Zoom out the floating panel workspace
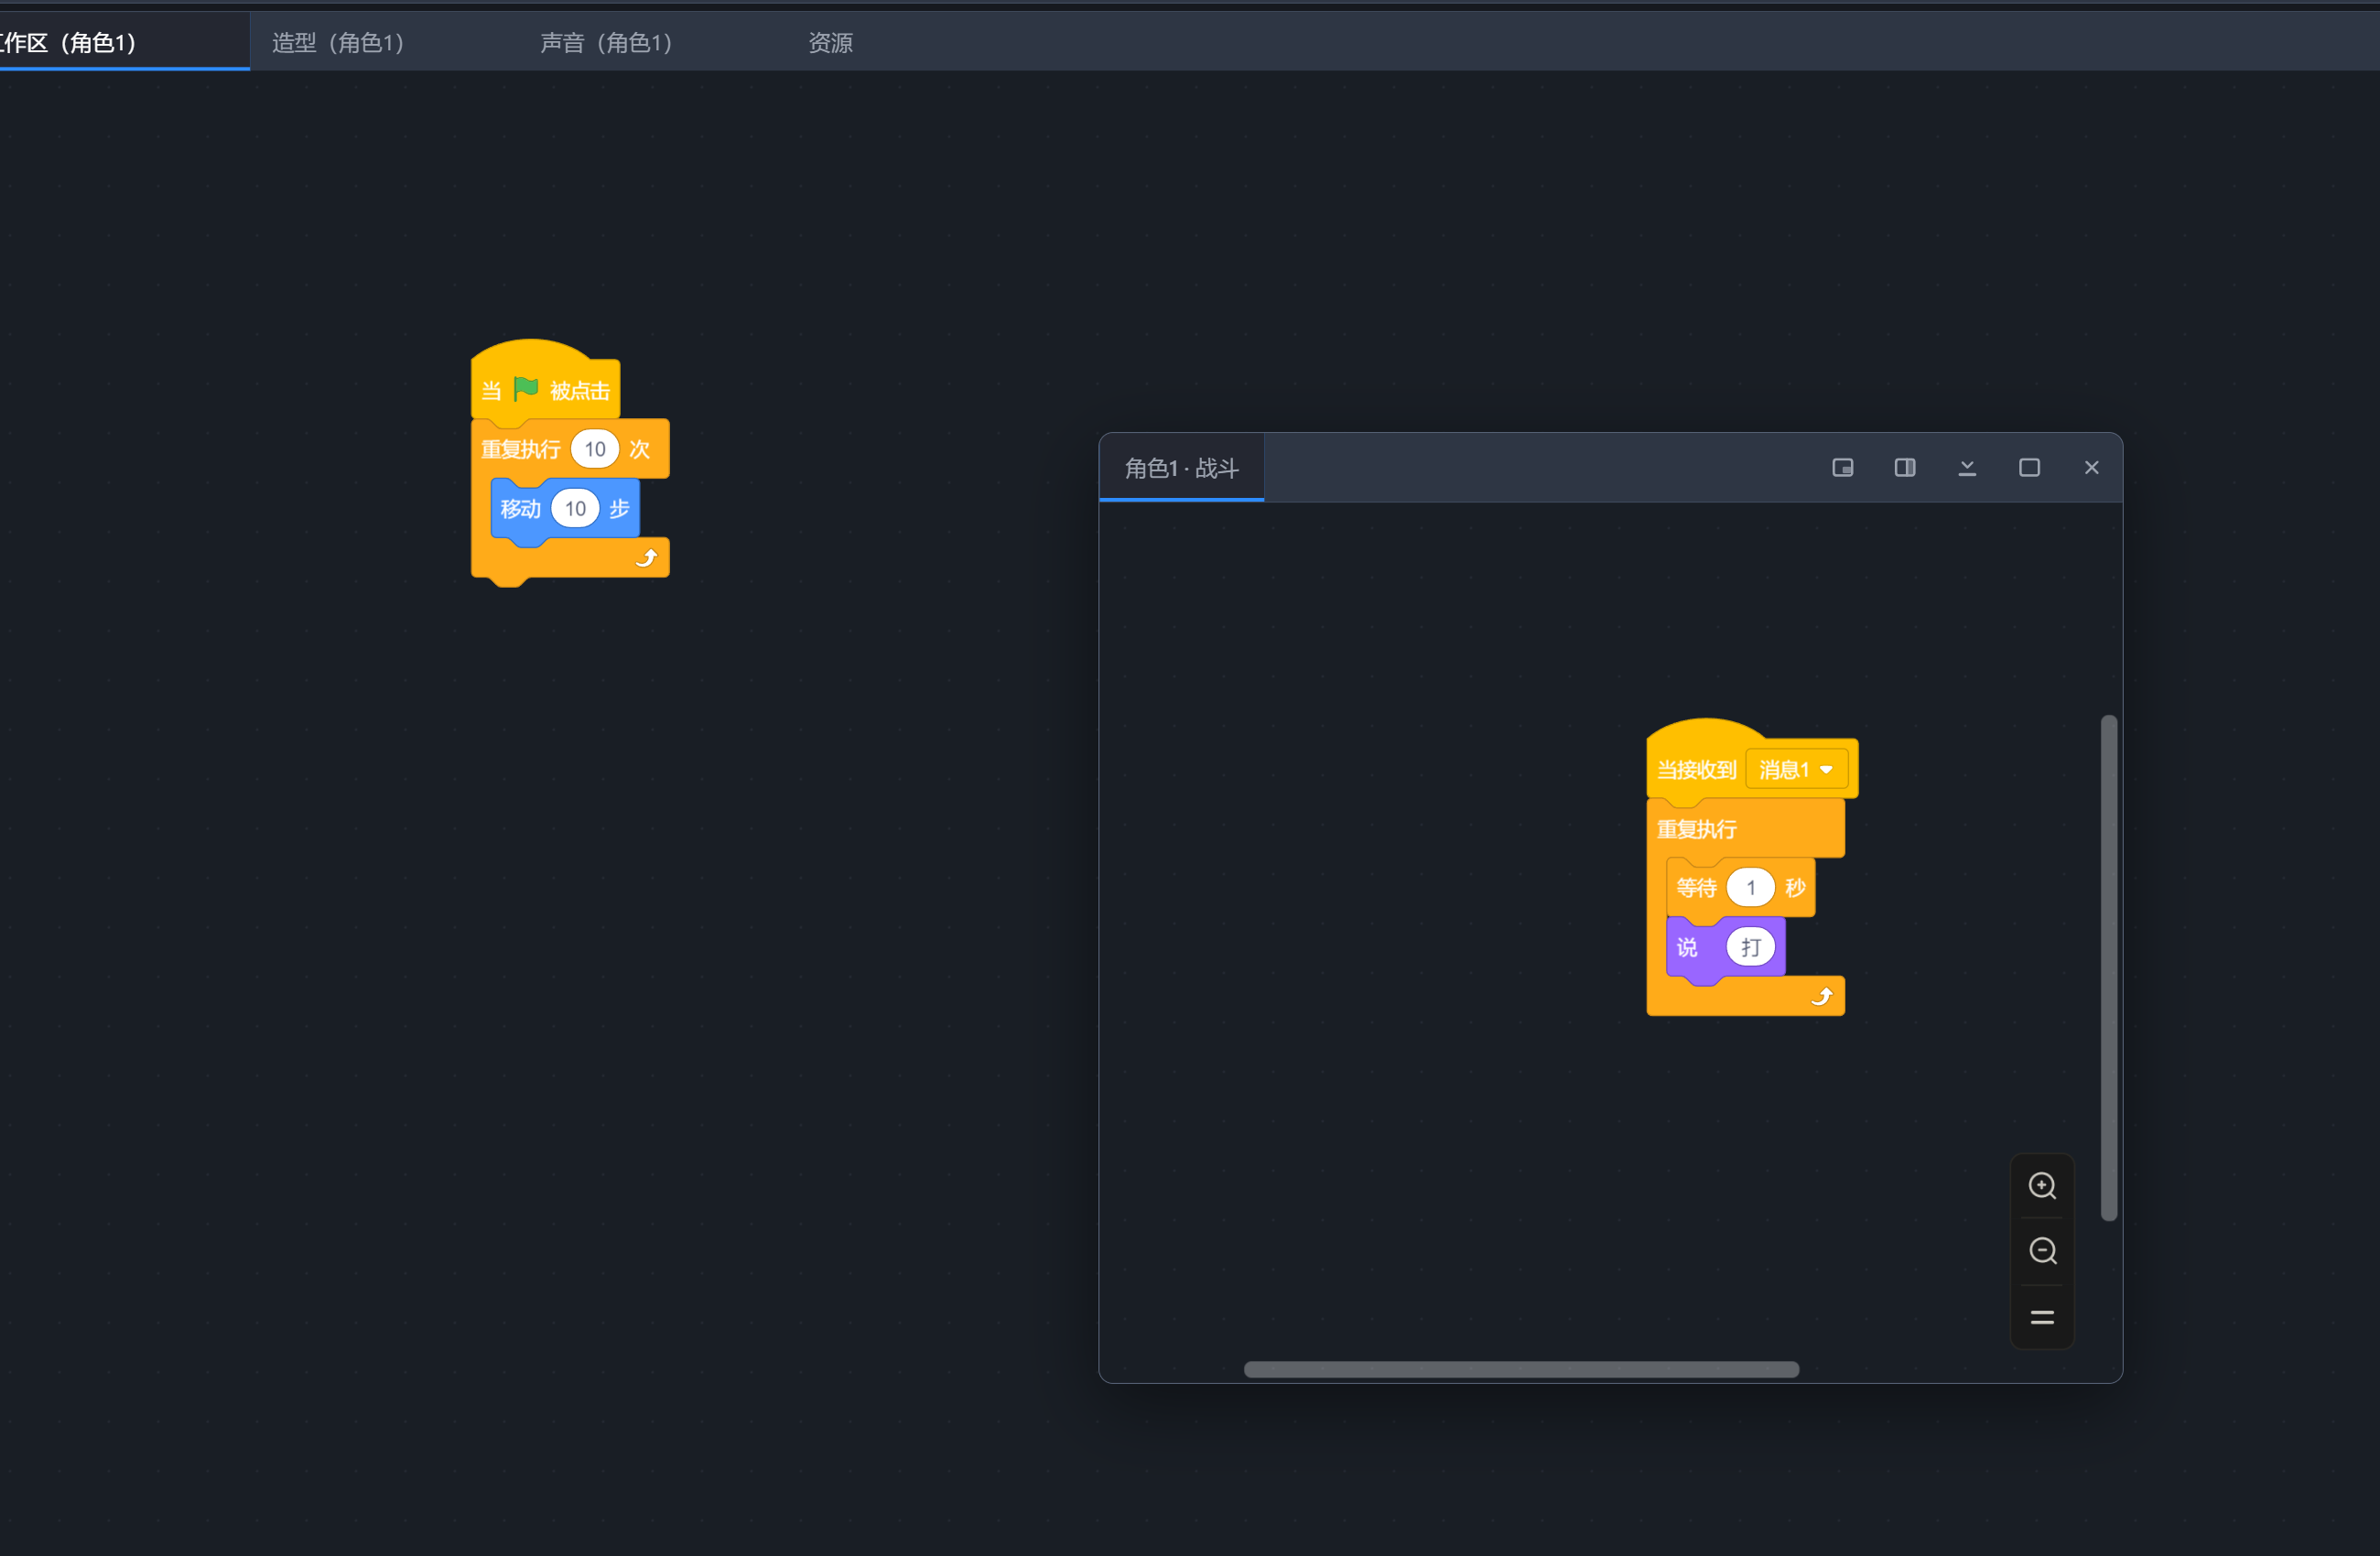 2042,1251
